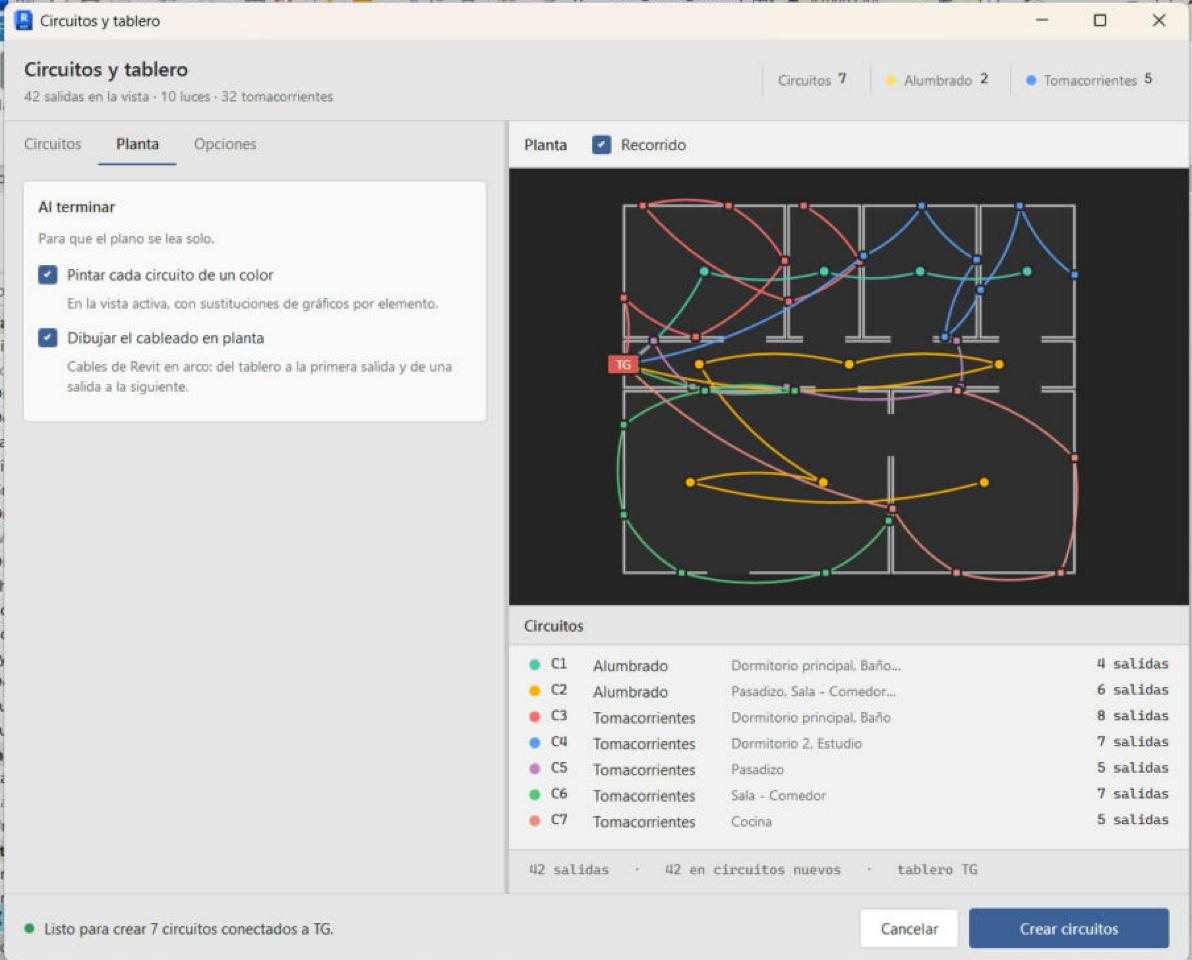Click the Revit app icon in title bar
1192x960 pixels.
click(24, 21)
